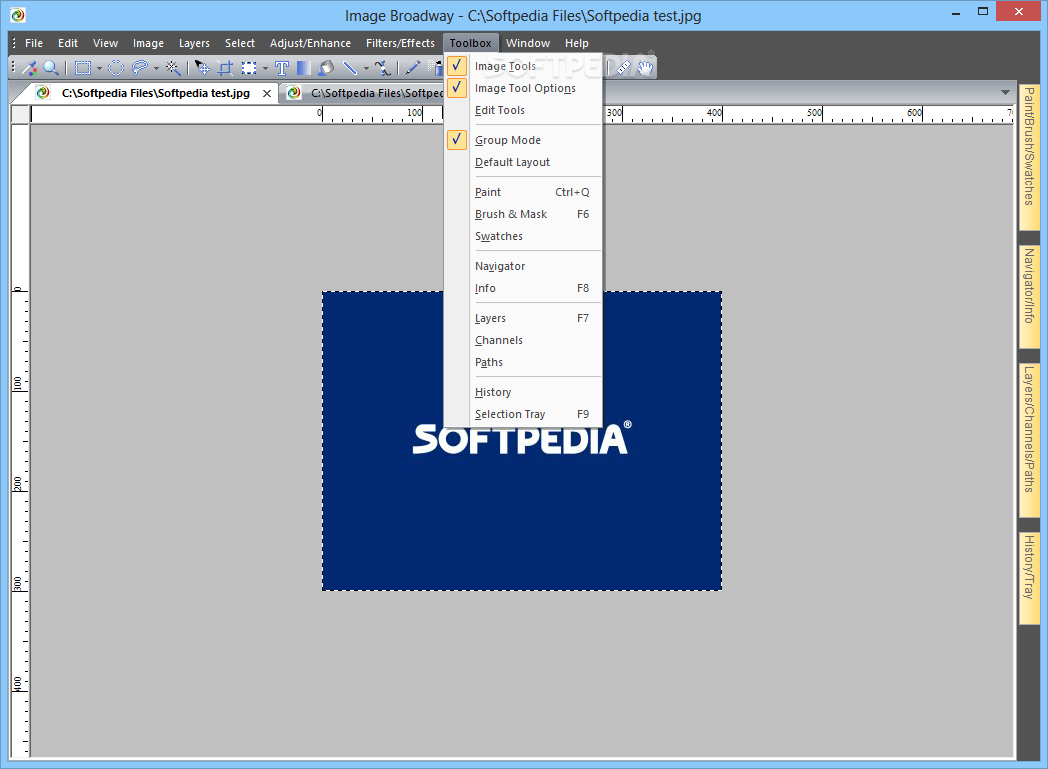Image resolution: width=1048 pixels, height=769 pixels.
Task: Select the Crop tool
Action: pos(226,67)
